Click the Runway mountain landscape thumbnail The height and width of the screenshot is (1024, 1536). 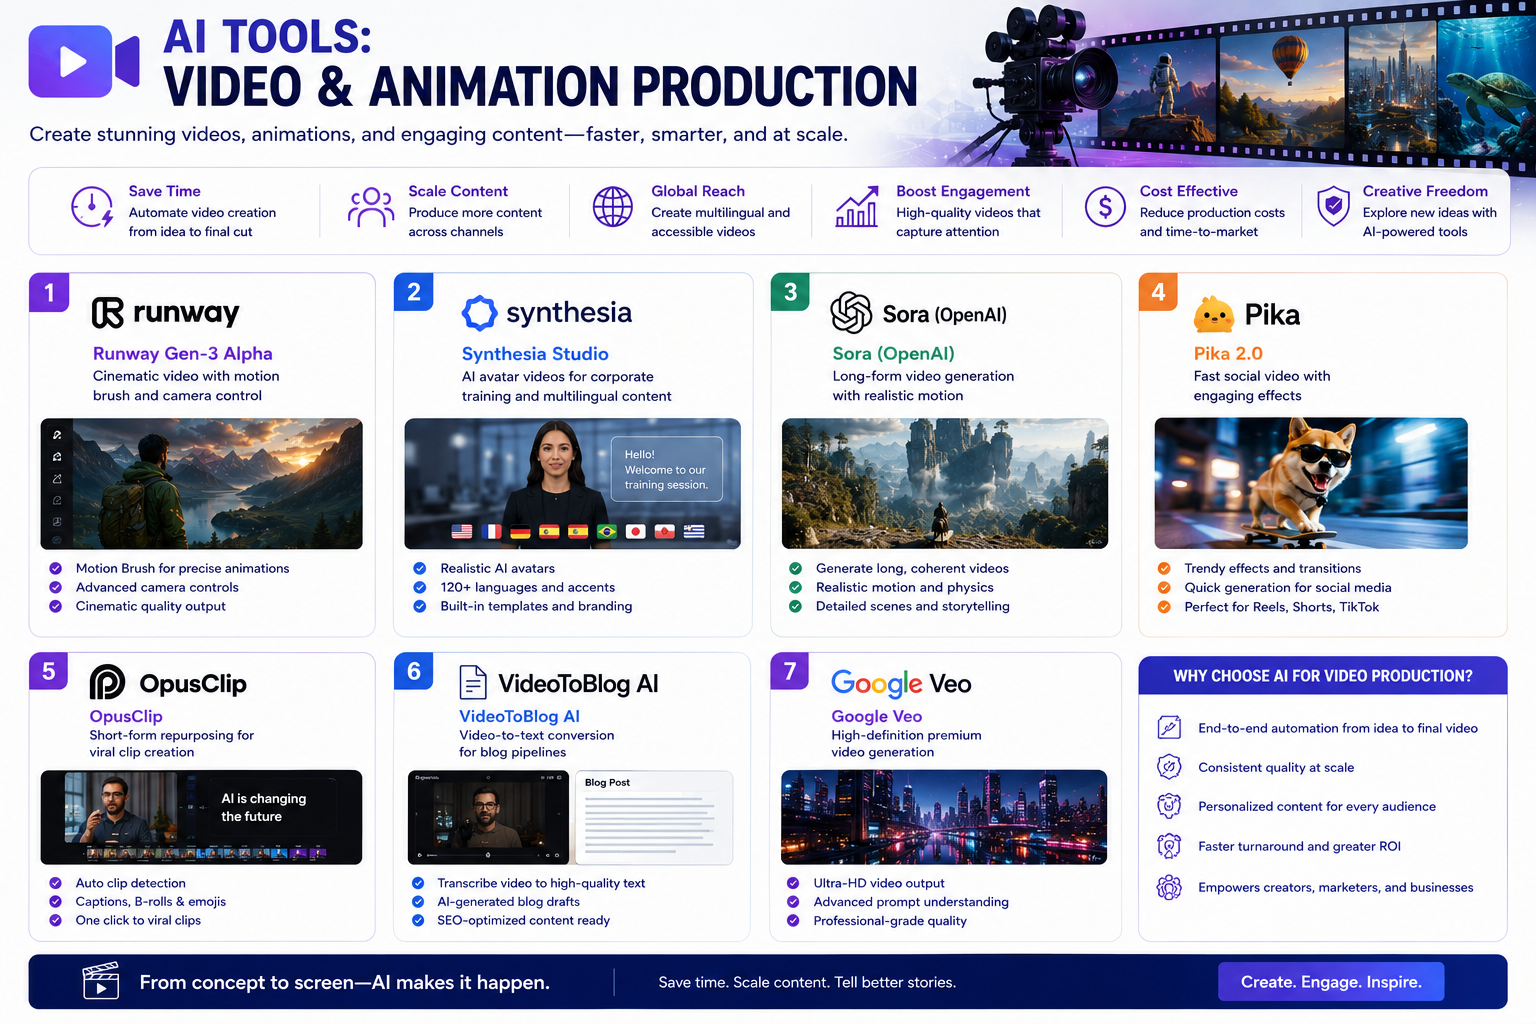(x=201, y=483)
